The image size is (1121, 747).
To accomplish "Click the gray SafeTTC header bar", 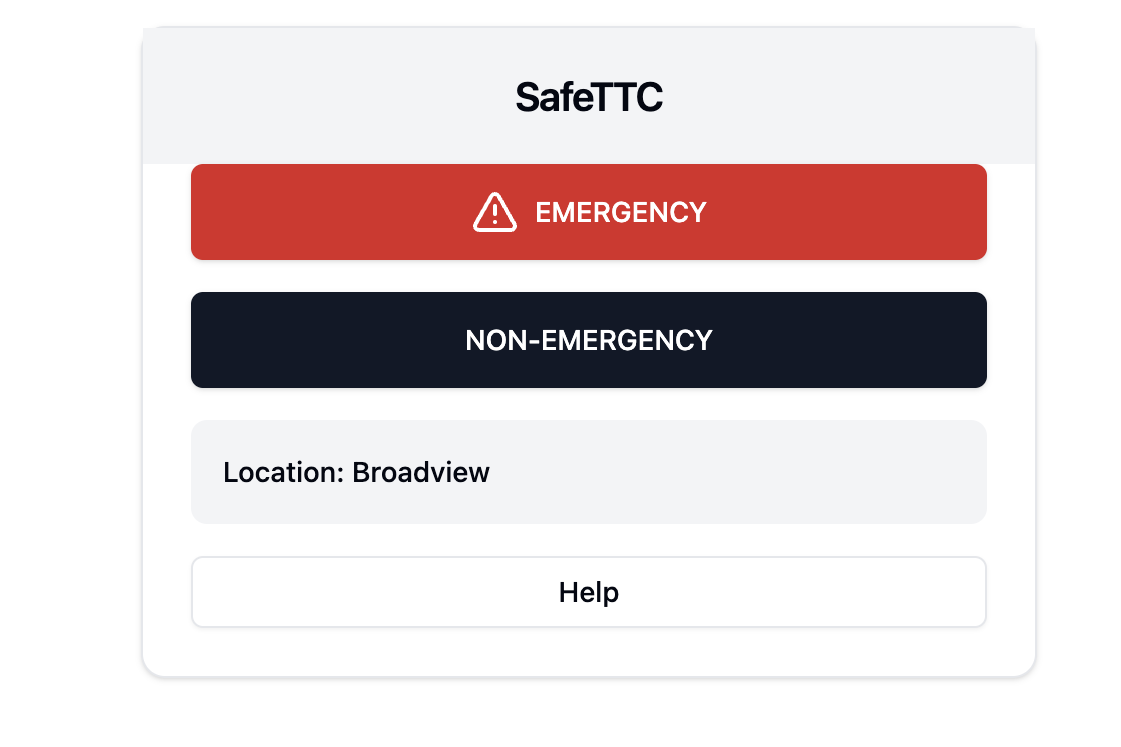I will coord(588,96).
